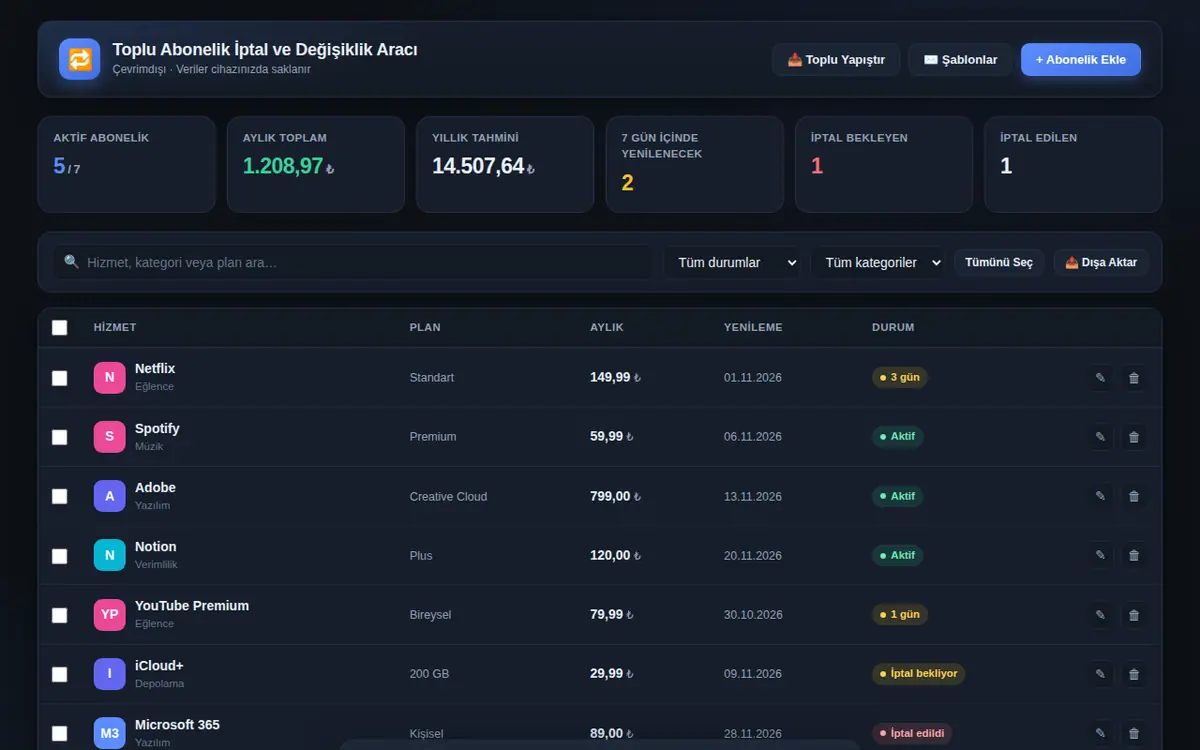Toggle the select-all checkbox in table header
This screenshot has height=750, width=1200.
60,327
